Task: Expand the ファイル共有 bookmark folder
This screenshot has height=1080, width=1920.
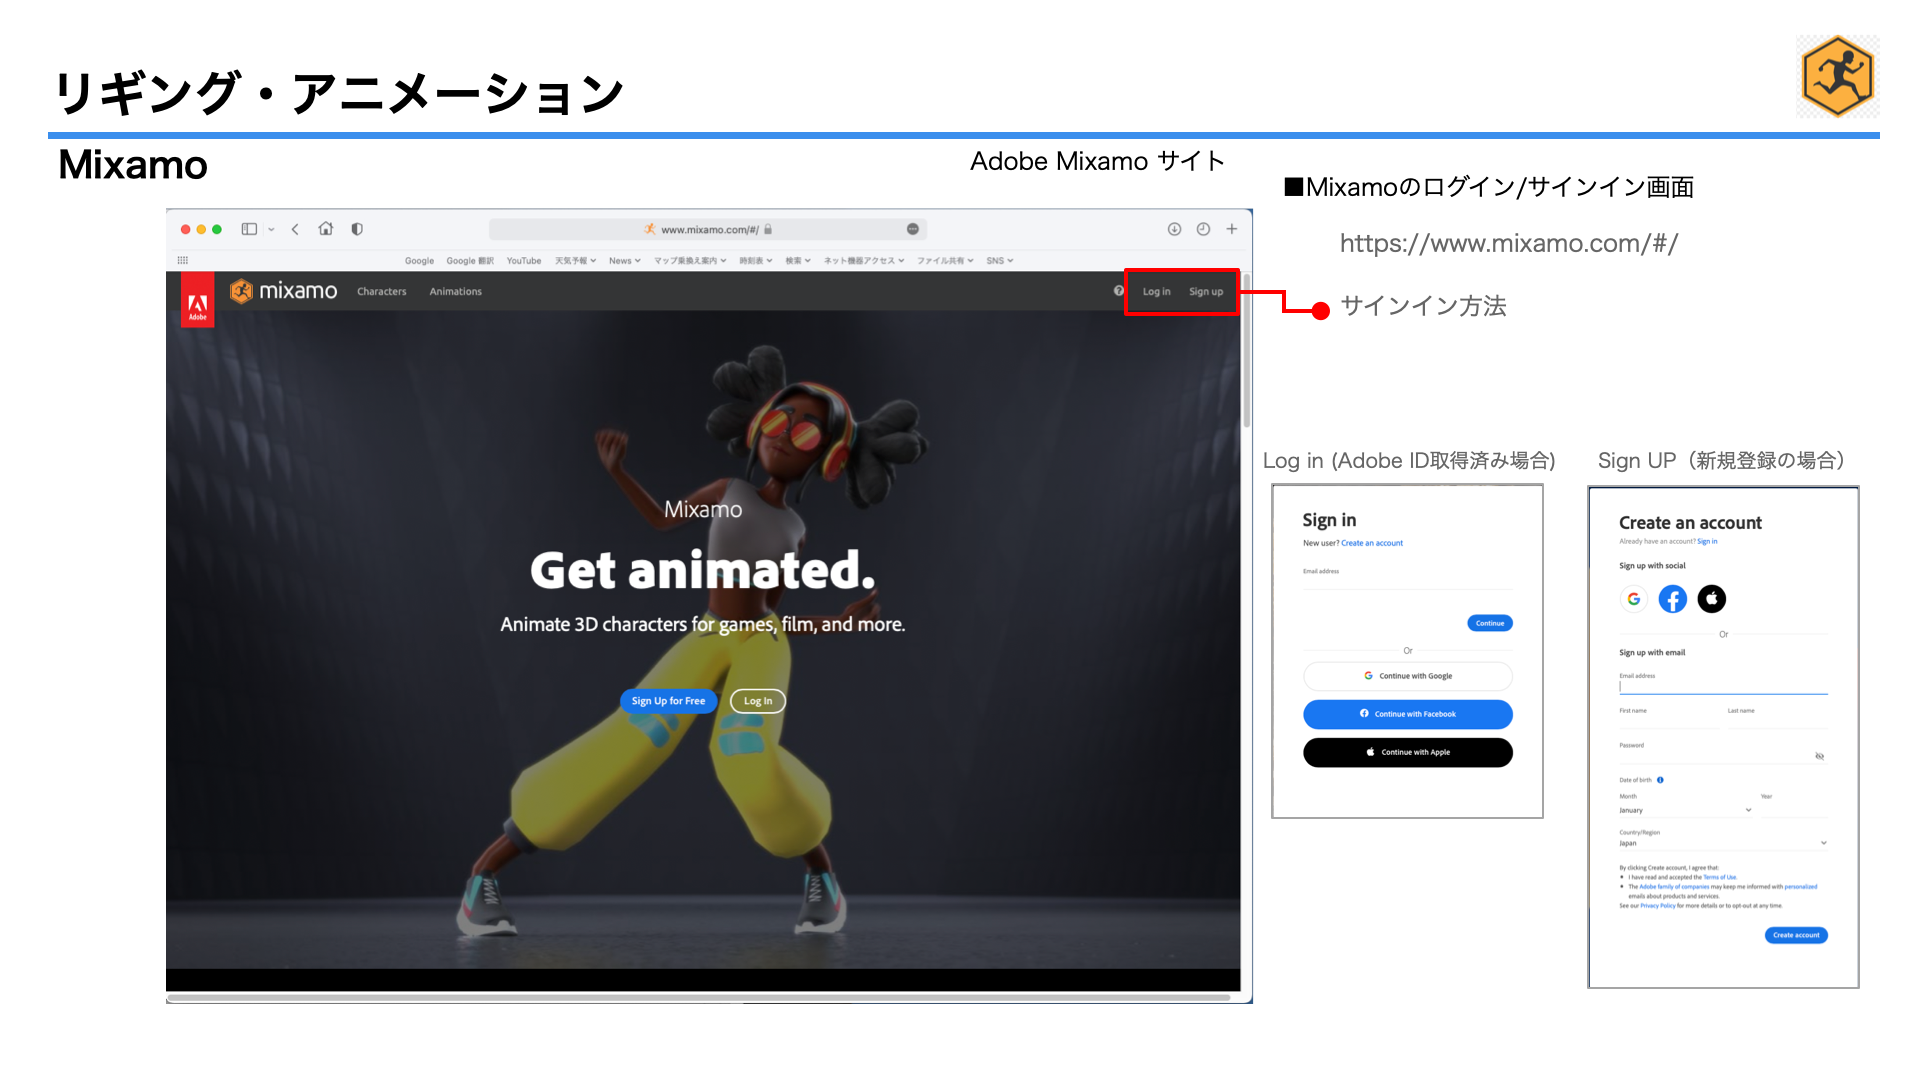Action: point(946,261)
